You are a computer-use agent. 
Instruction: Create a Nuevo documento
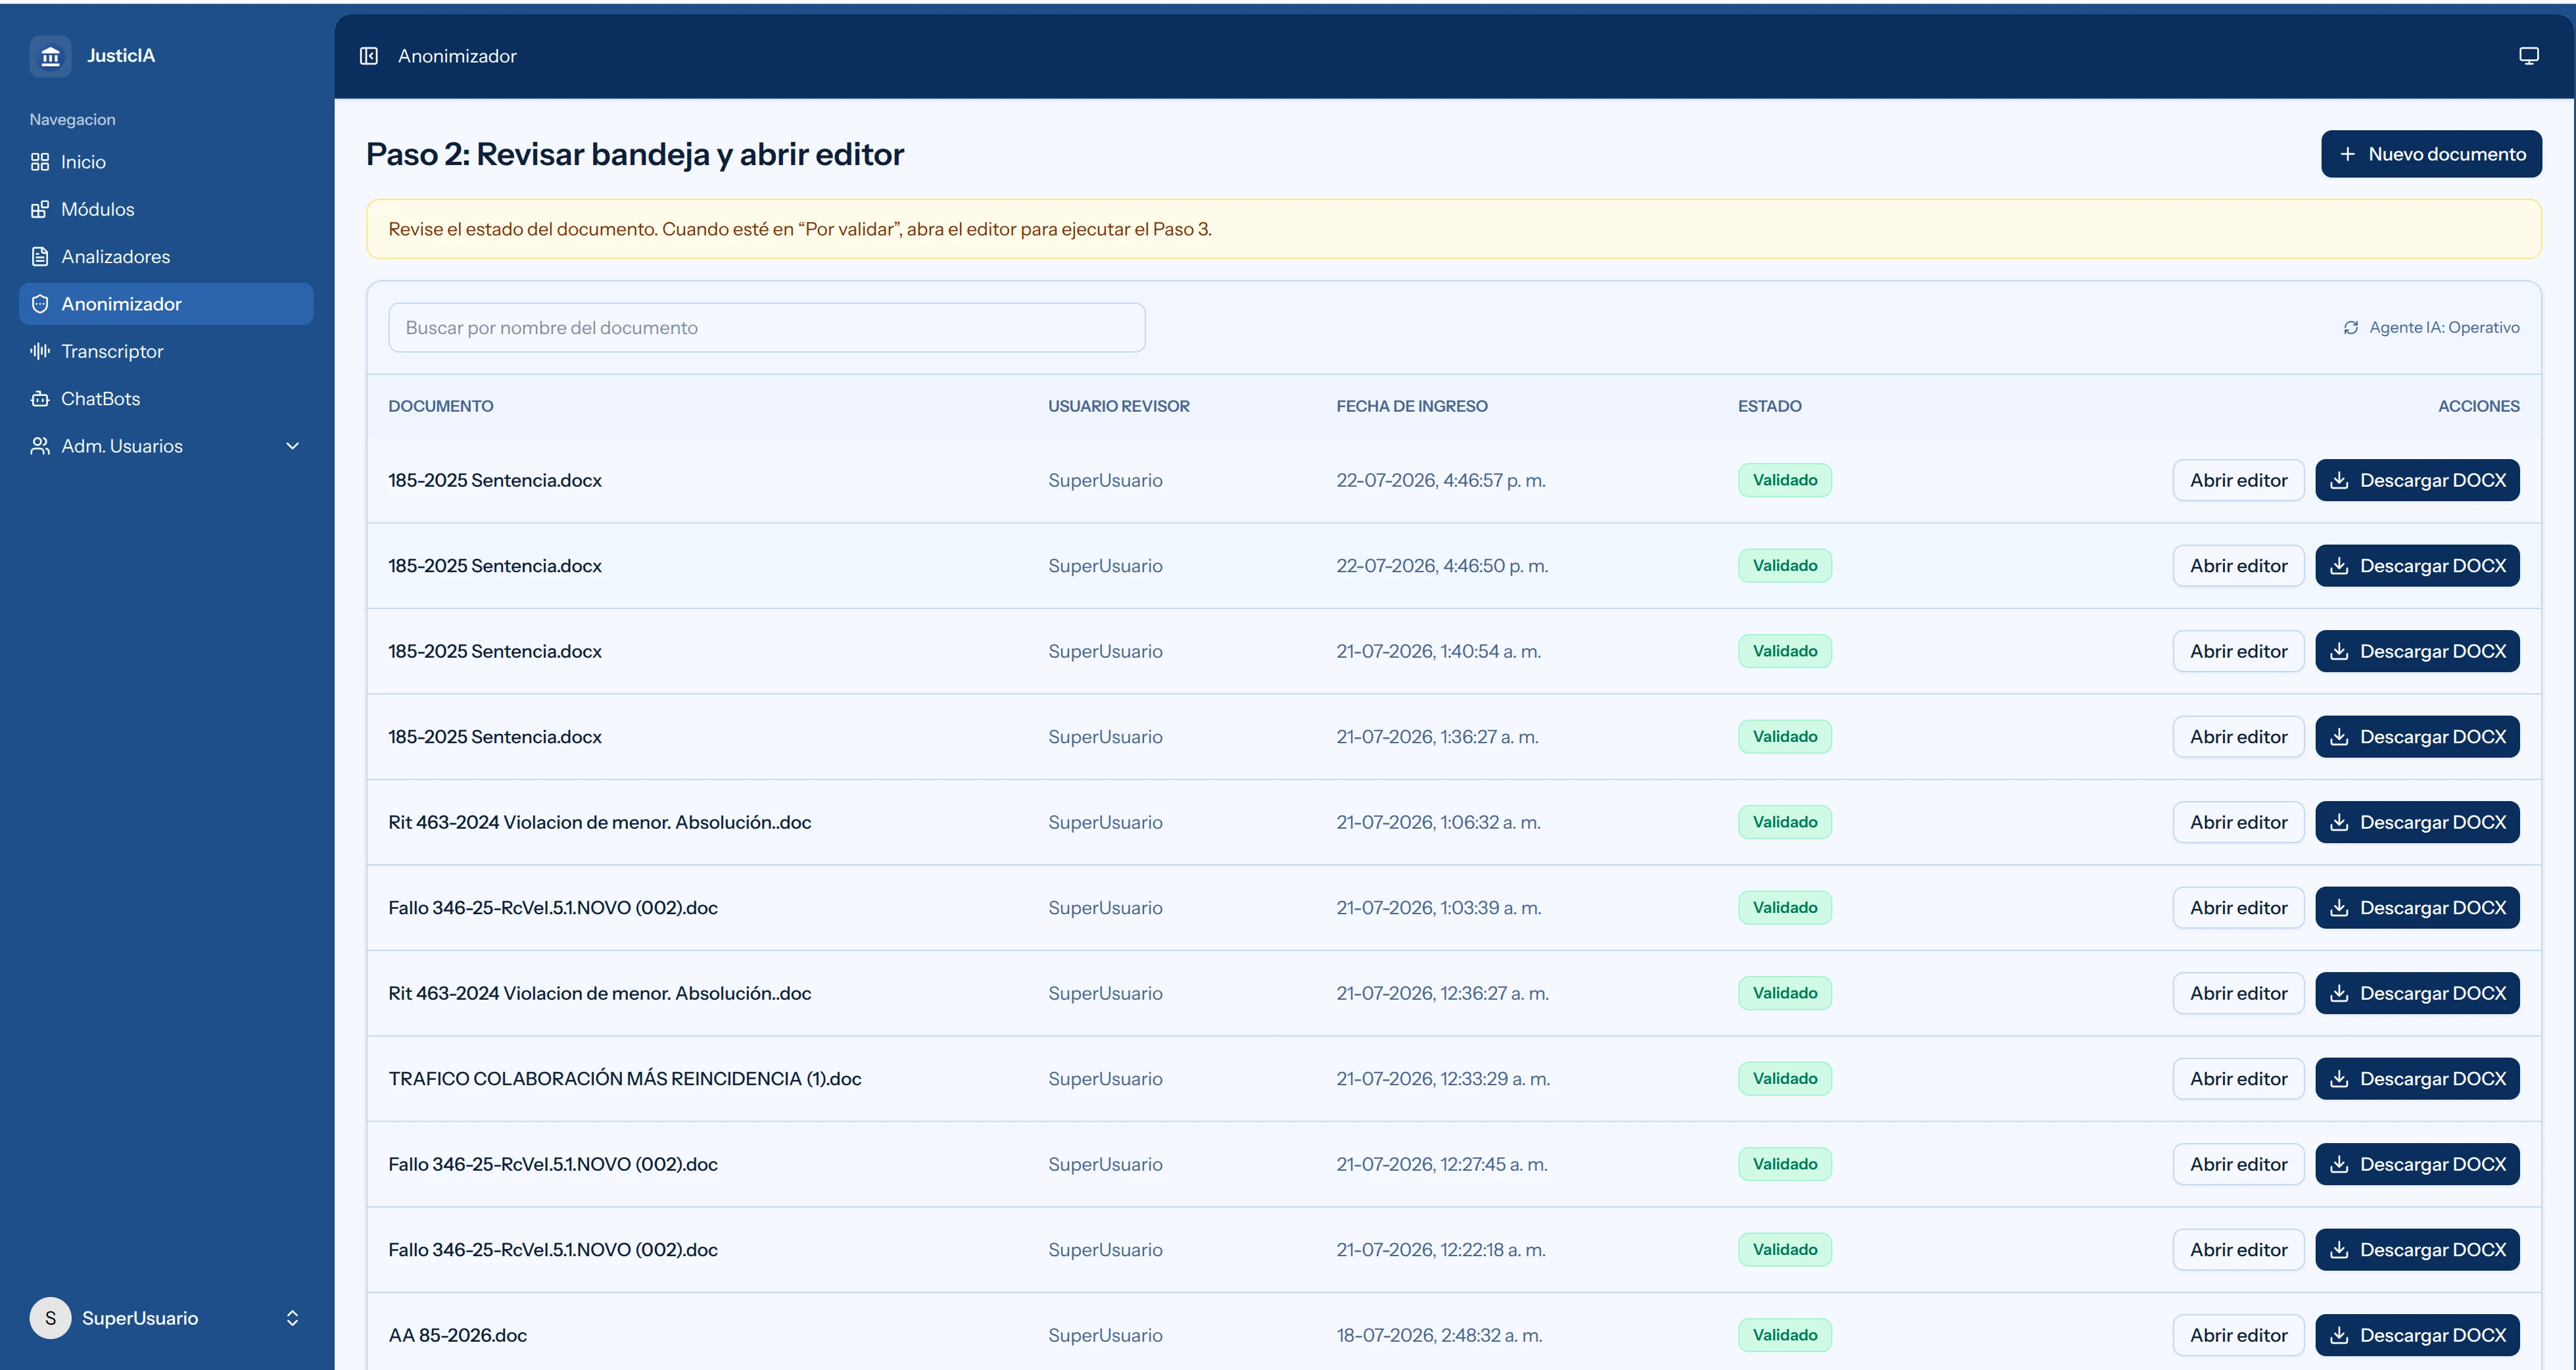click(x=2431, y=154)
